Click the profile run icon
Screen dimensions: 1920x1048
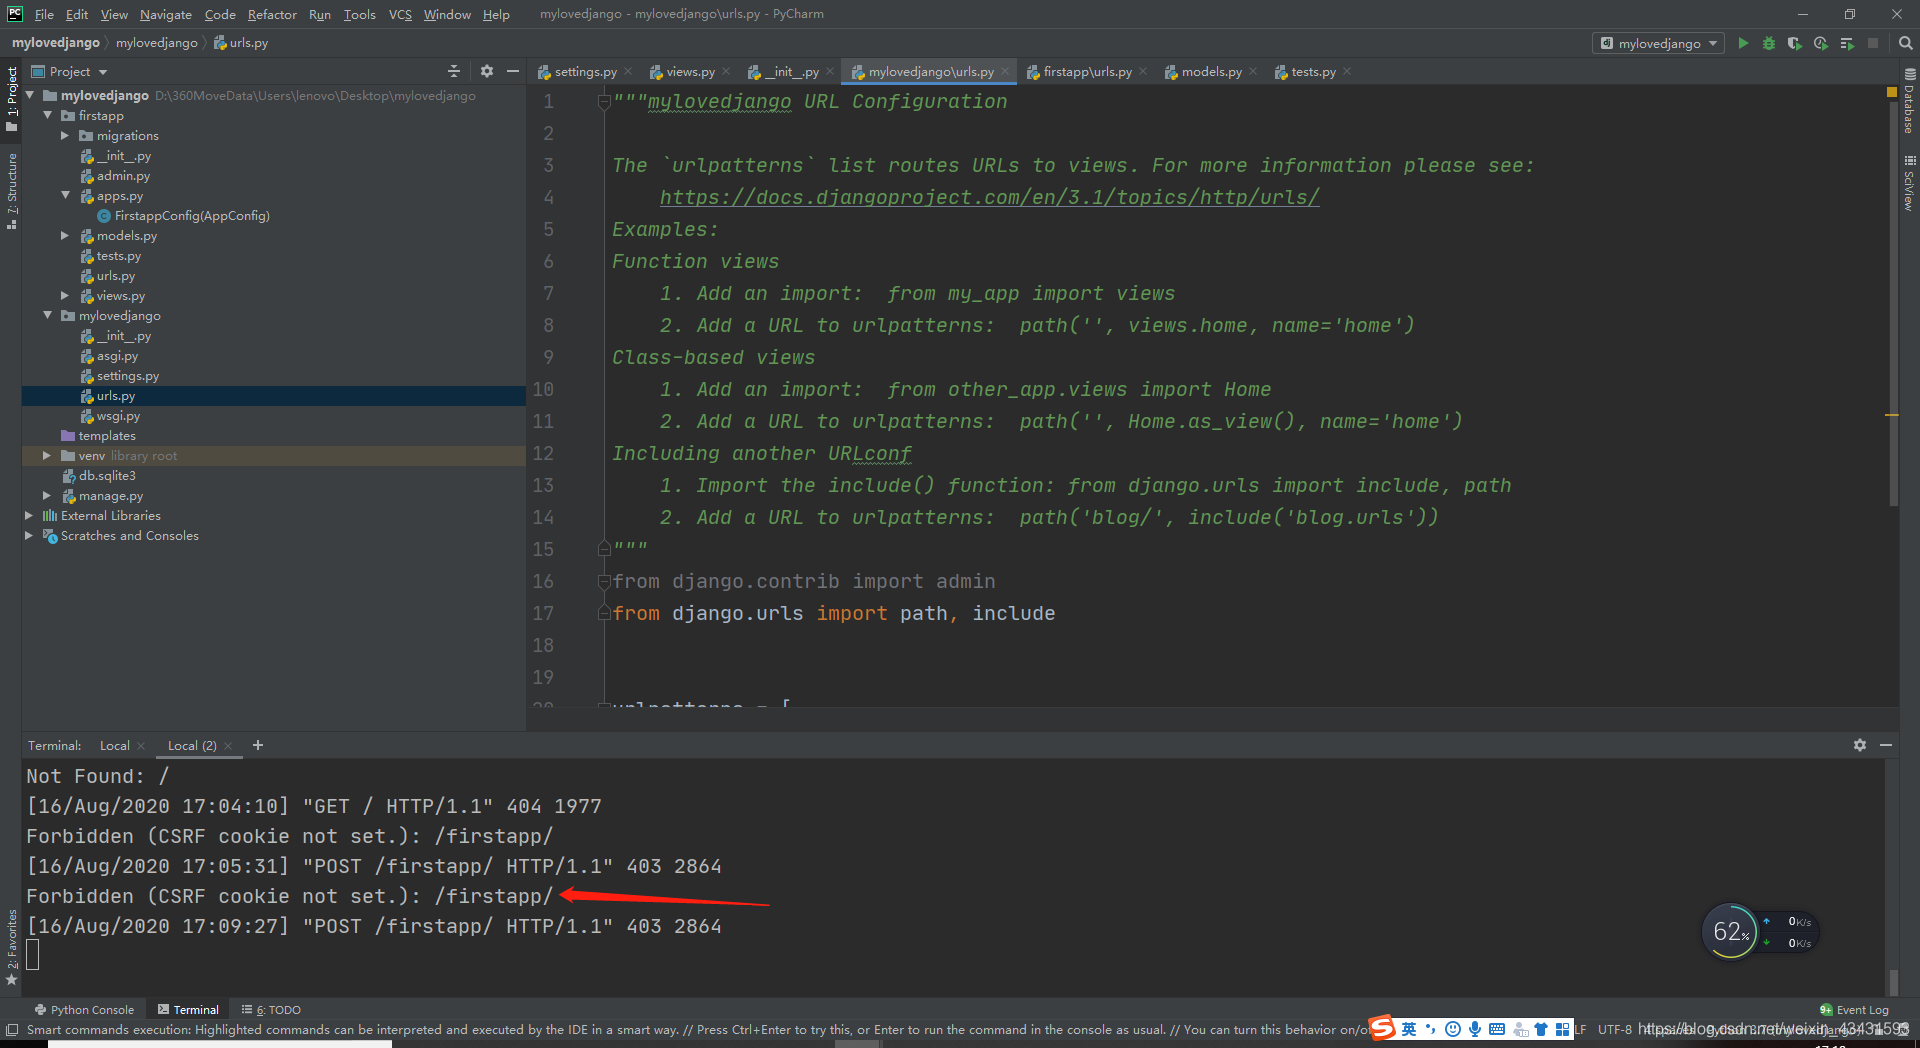1821,43
